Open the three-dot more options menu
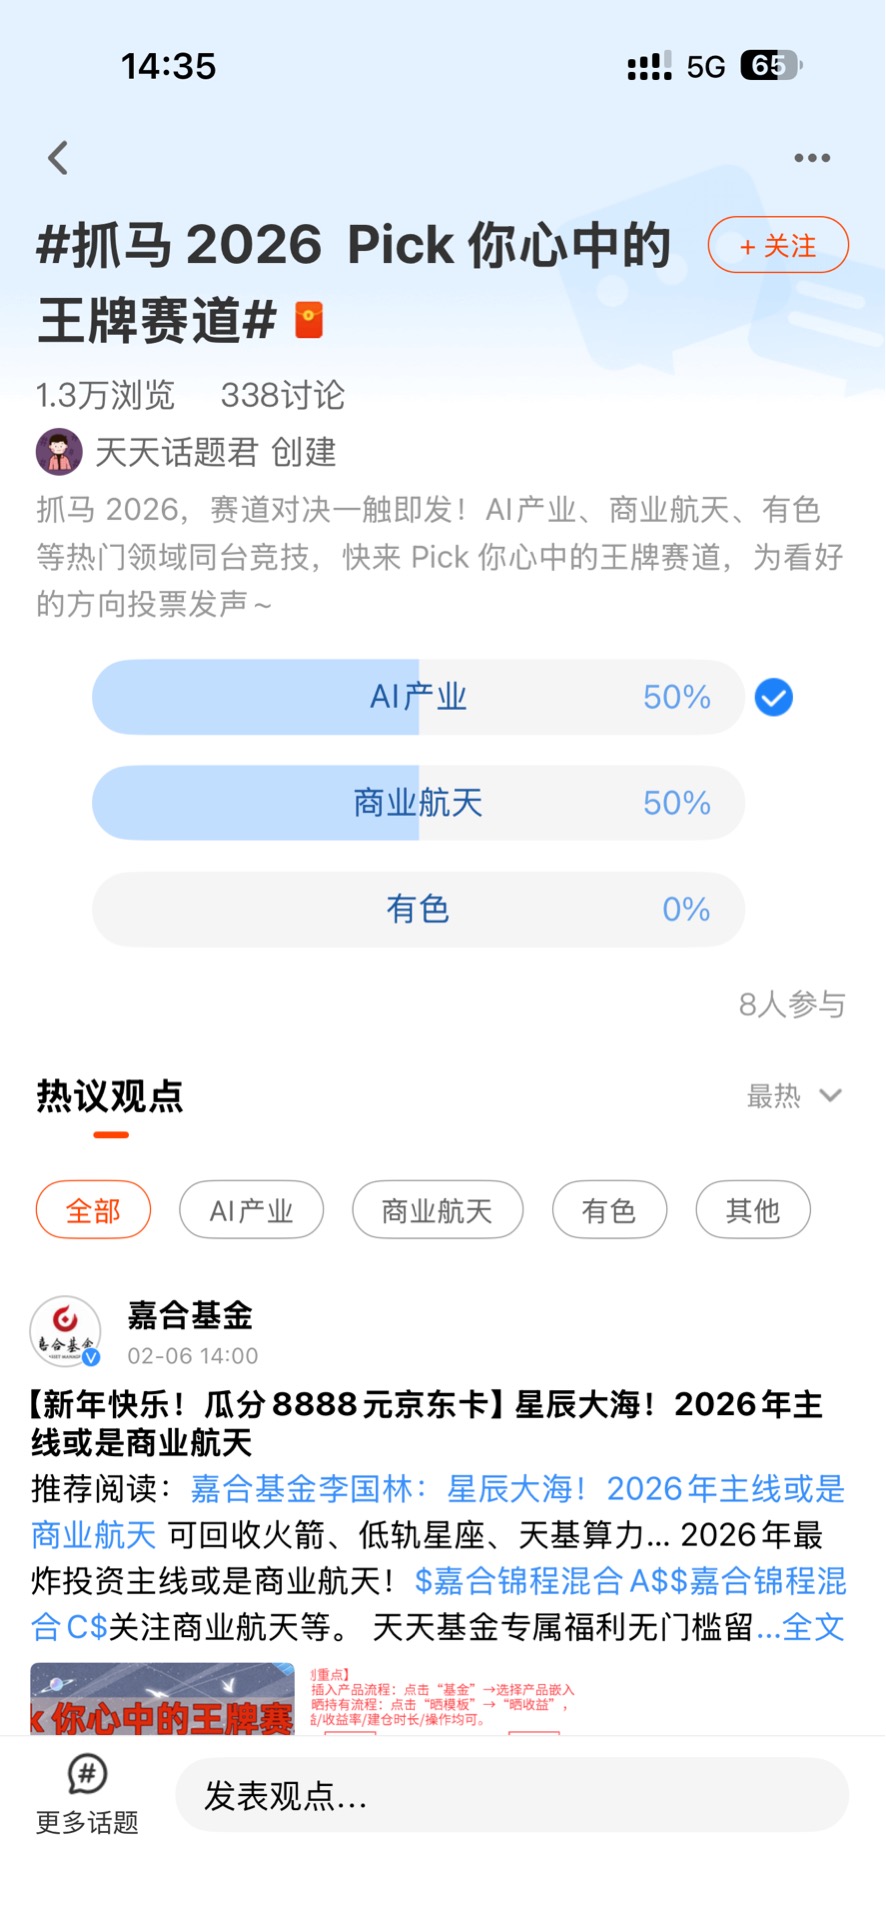886x1924 pixels. pyautogui.click(x=811, y=158)
